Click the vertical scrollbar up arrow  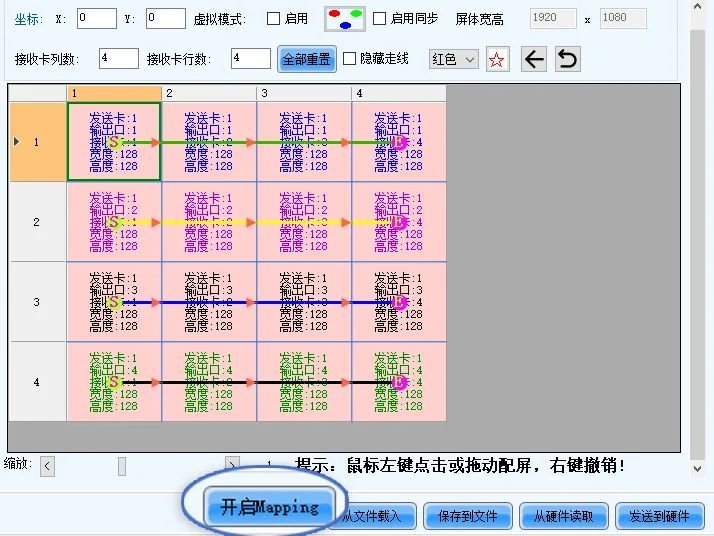coord(698,7)
